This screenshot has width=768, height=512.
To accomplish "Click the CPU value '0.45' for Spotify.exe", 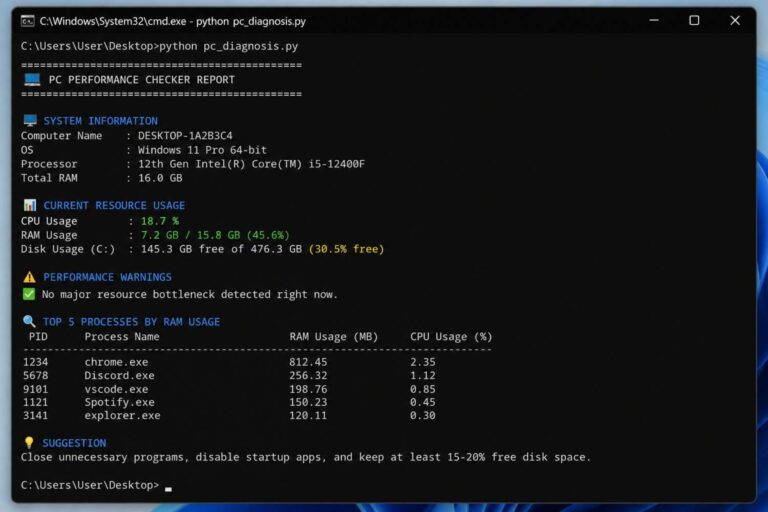I will tap(423, 402).
